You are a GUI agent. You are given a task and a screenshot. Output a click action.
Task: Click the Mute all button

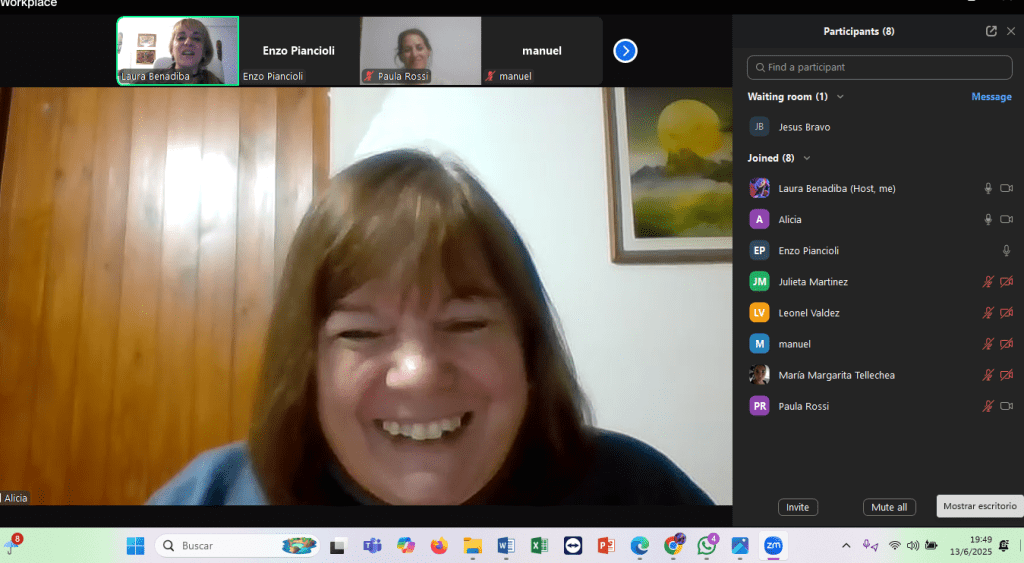tap(888, 507)
